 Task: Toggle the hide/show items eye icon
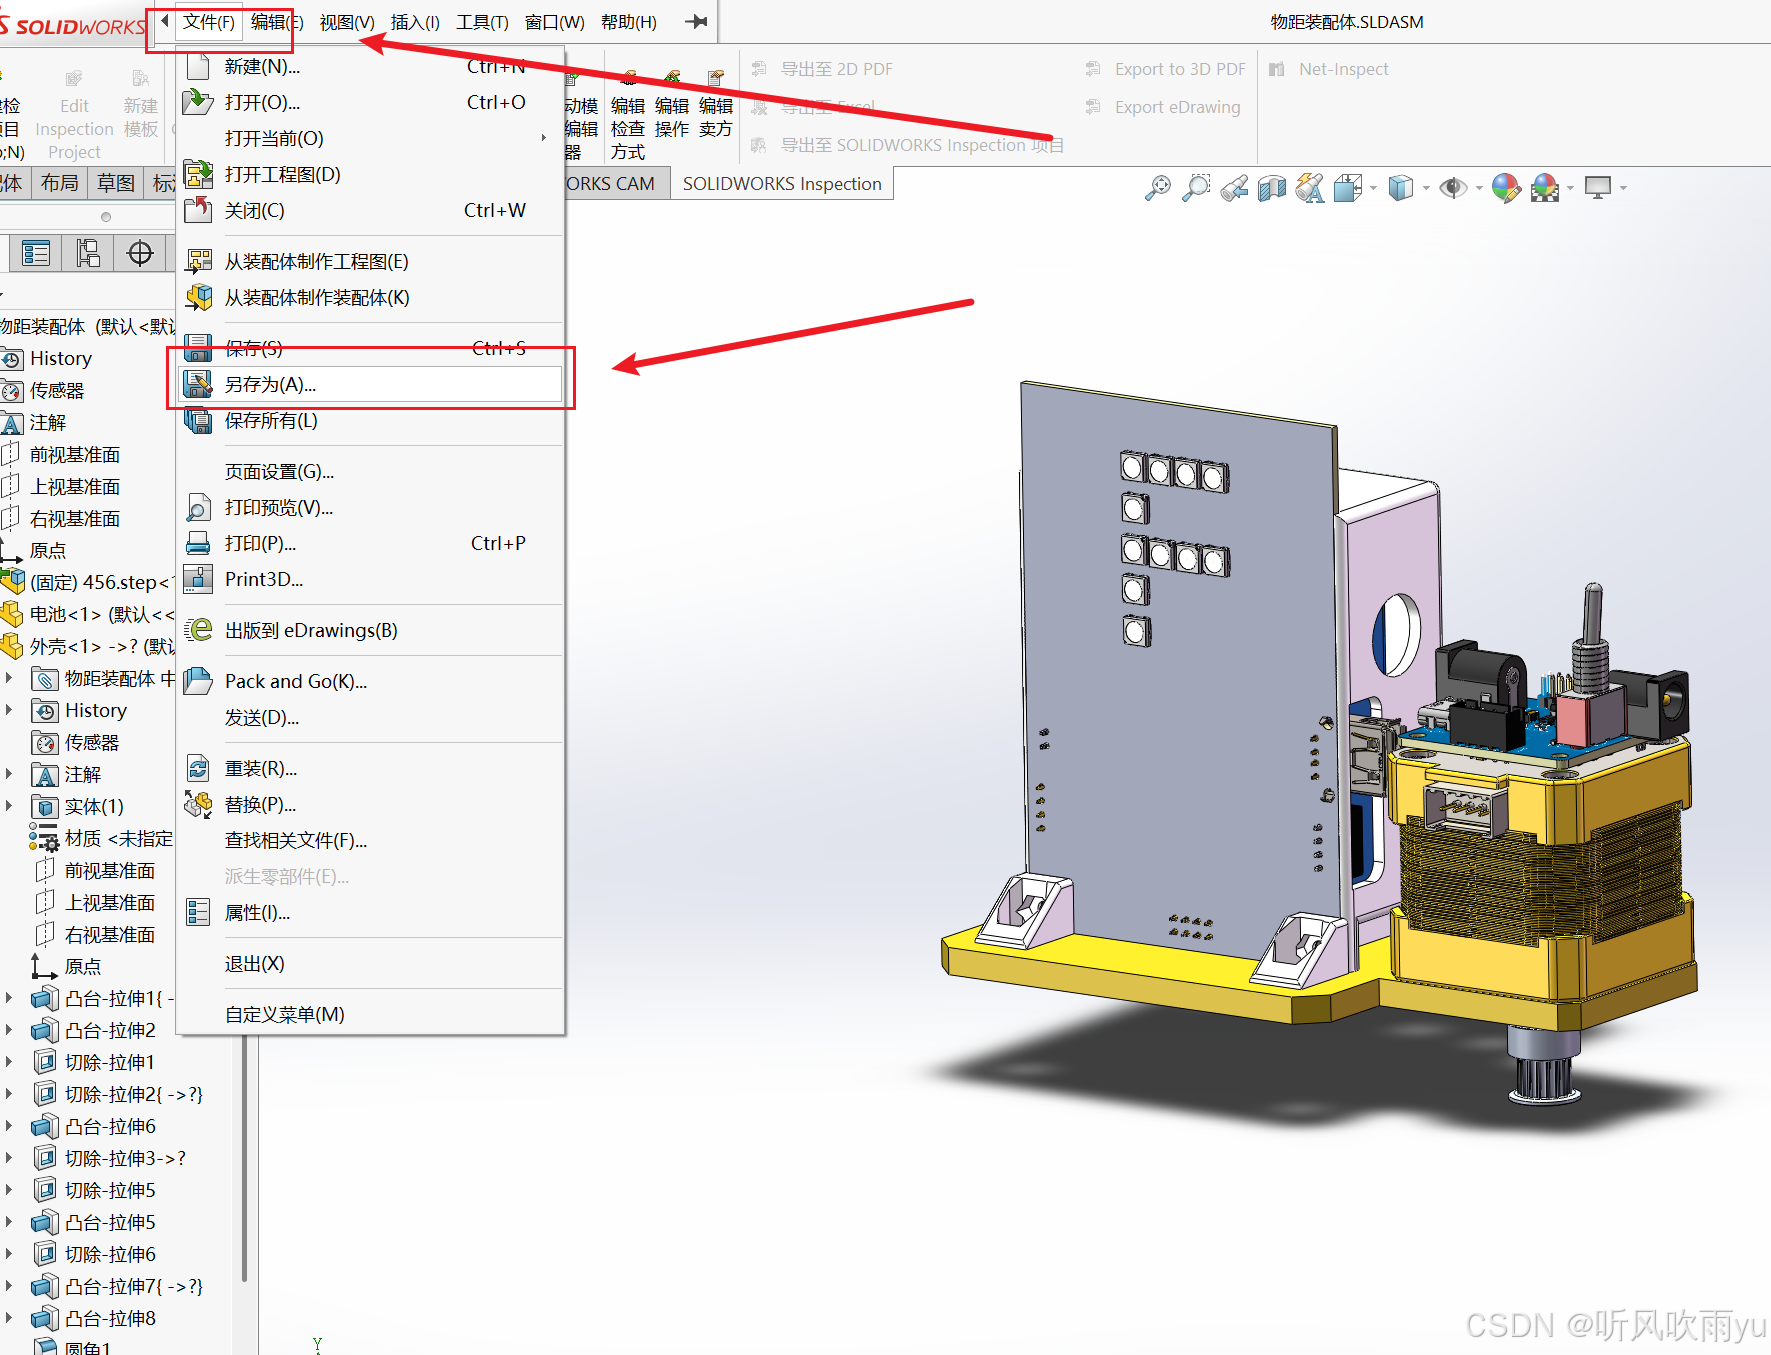click(1453, 188)
